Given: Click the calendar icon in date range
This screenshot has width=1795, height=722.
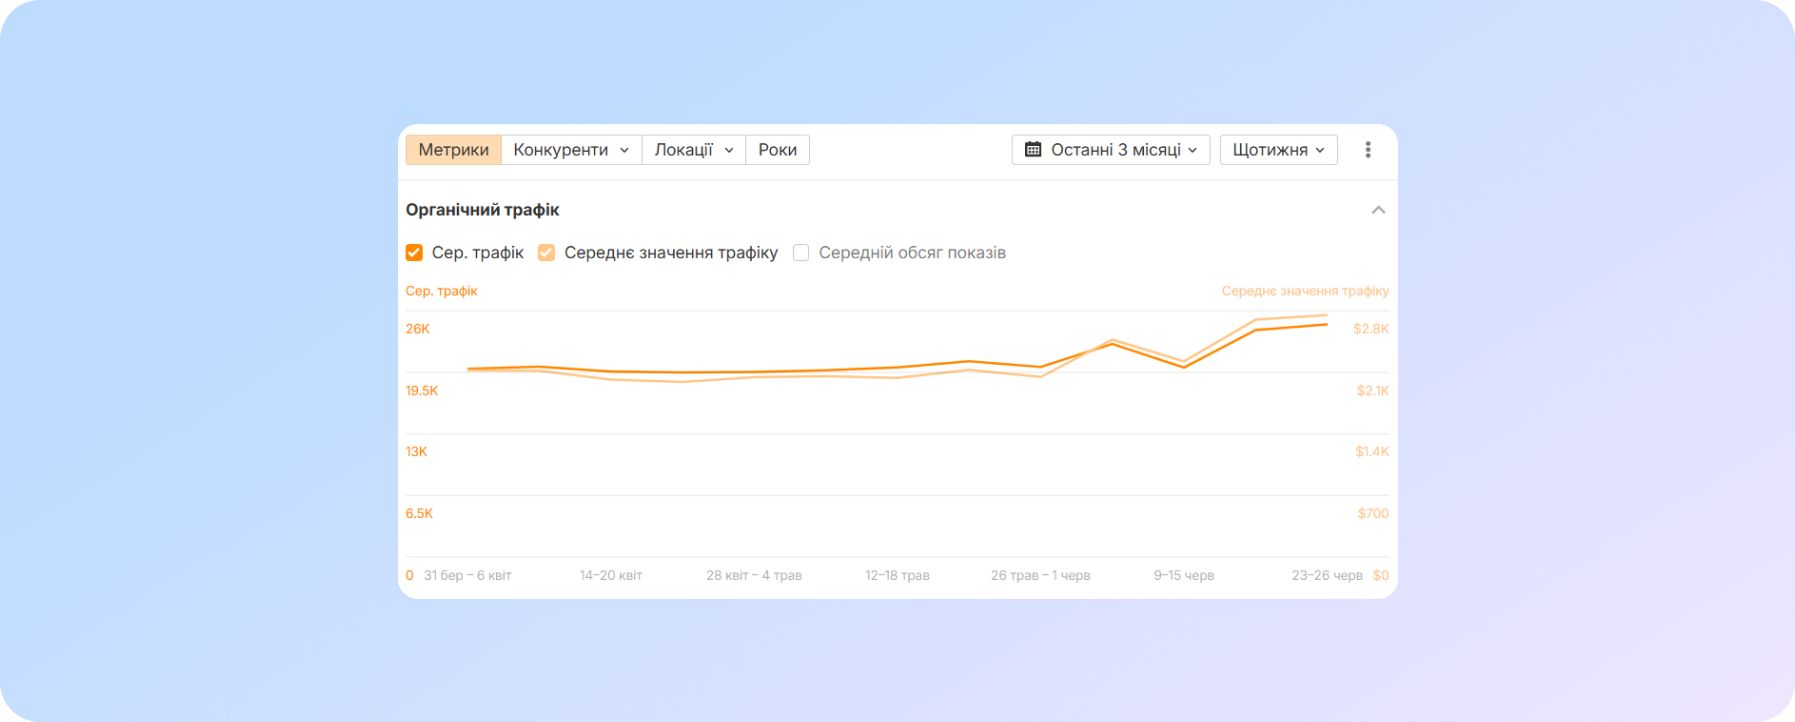Looking at the screenshot, I should pos(1033,150).
